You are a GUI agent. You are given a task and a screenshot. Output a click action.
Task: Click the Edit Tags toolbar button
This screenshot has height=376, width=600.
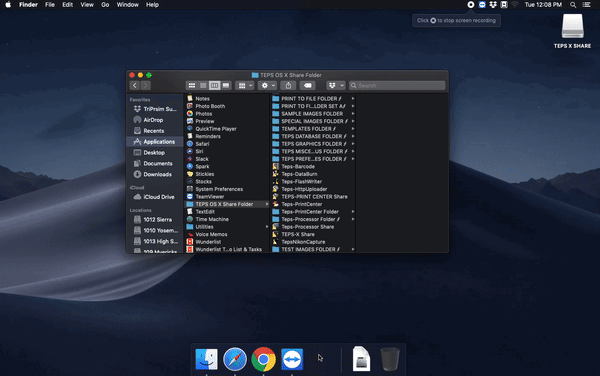(307, 85)
